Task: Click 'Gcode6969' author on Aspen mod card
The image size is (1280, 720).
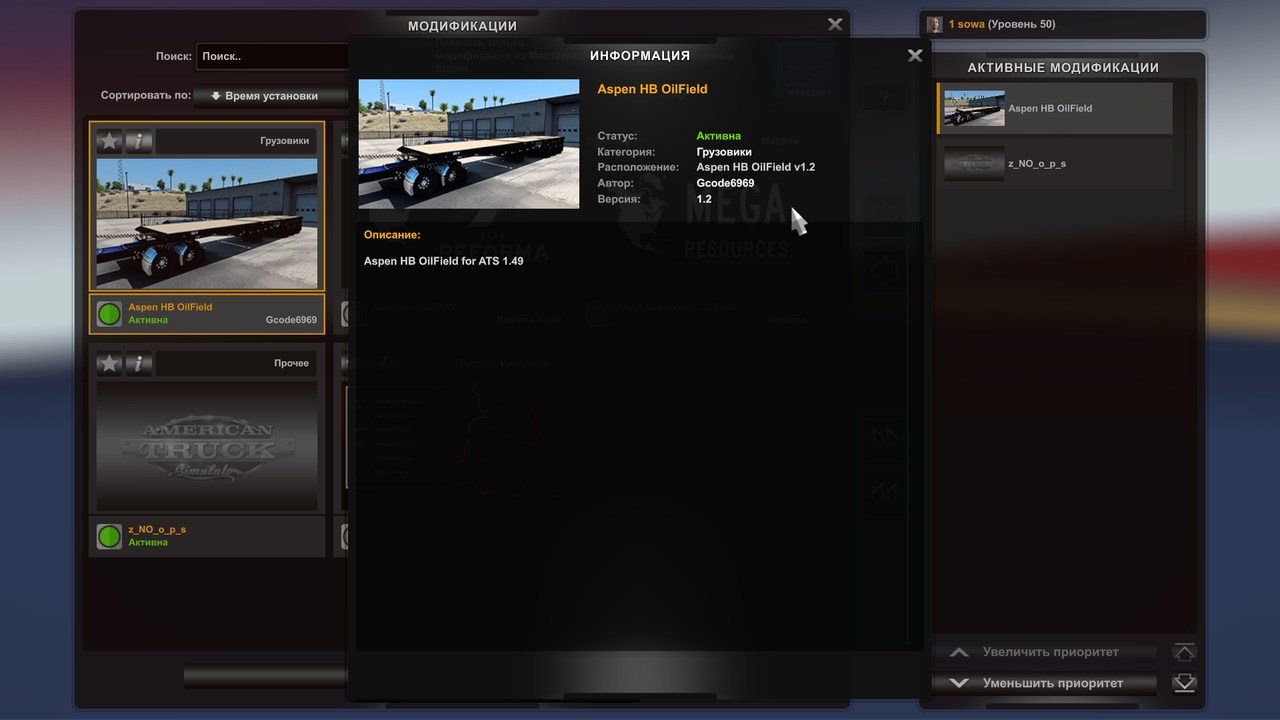Action: pos(291,321)
